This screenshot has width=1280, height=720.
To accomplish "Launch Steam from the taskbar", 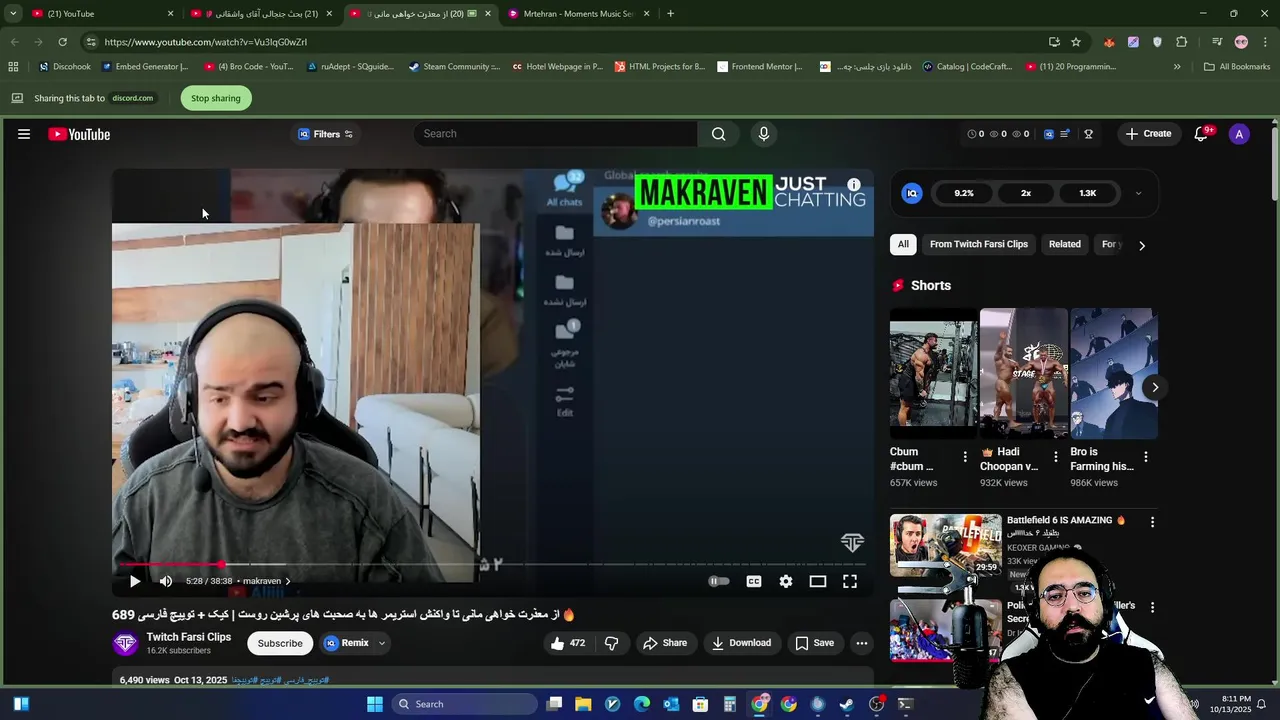I will [847, 704].
